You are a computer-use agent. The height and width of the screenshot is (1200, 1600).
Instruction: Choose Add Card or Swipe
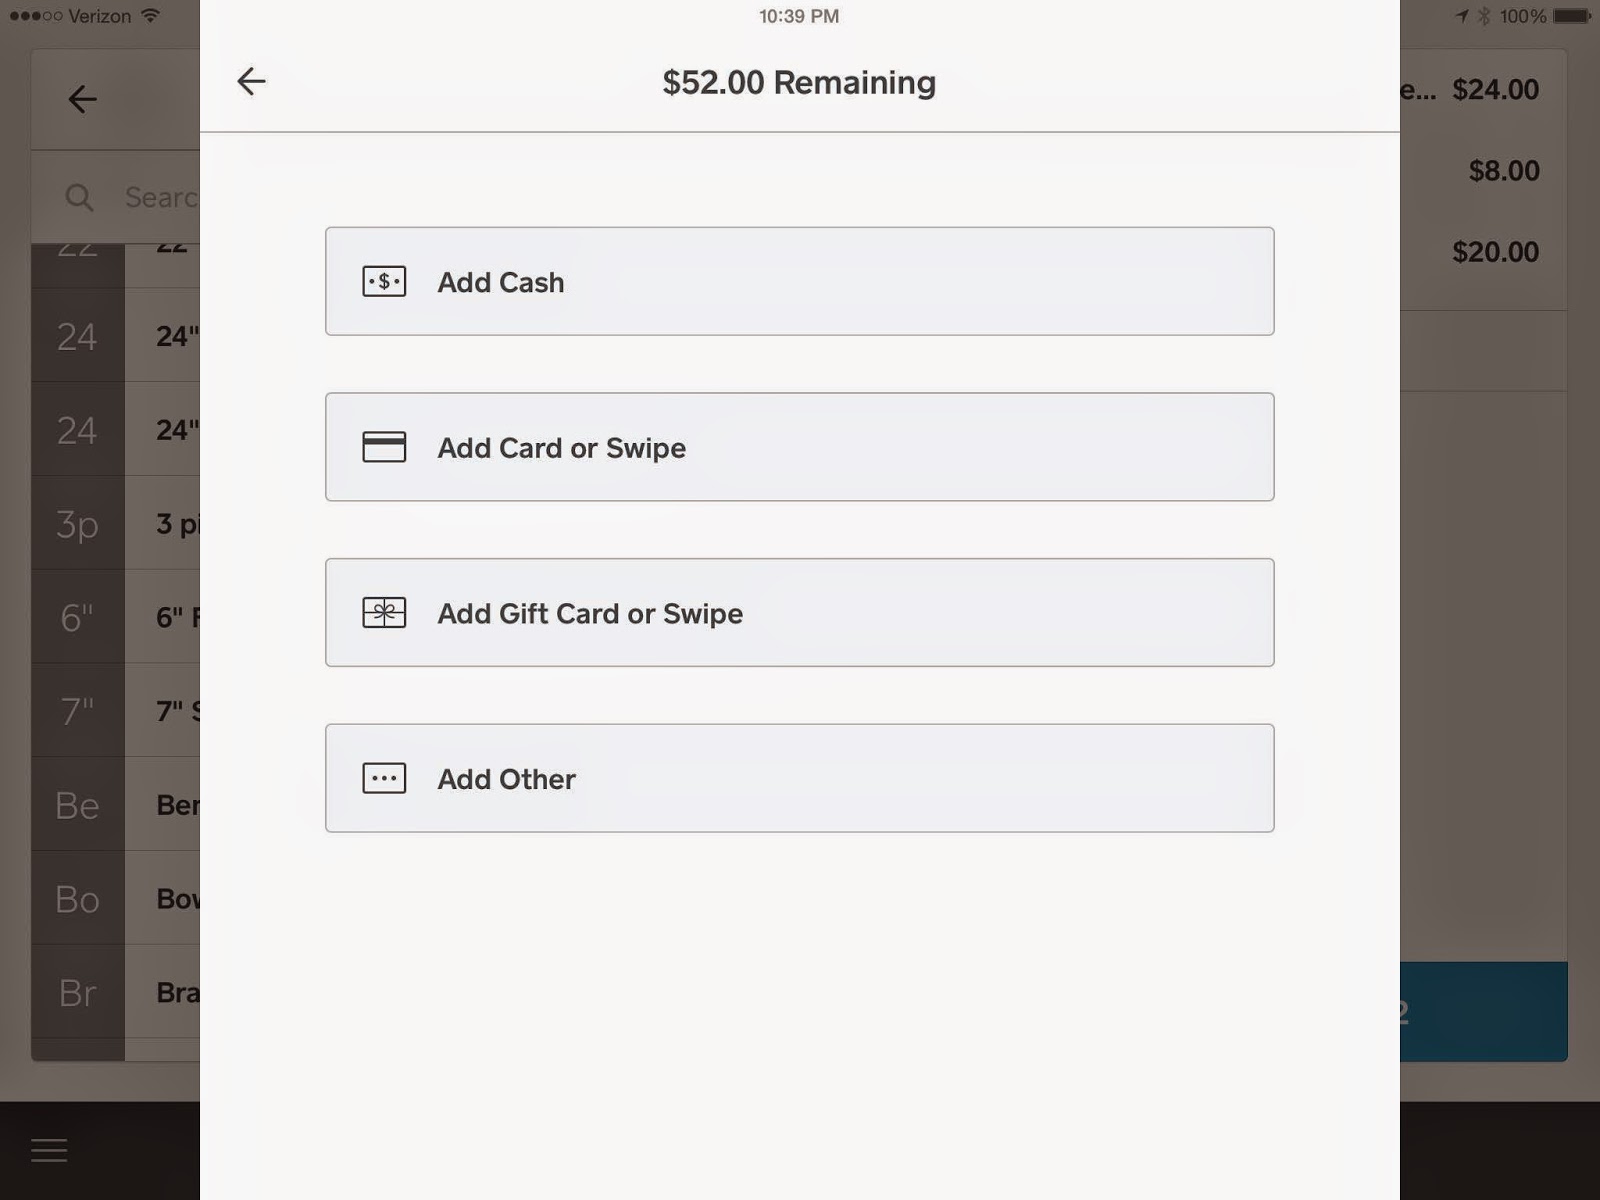pyautogui.click(x=799, y=447)
